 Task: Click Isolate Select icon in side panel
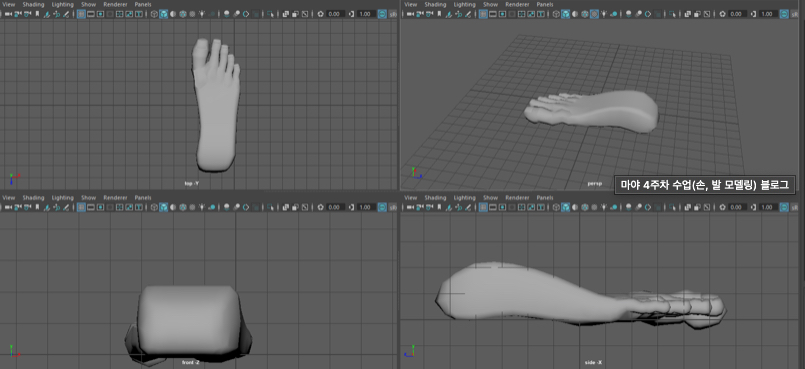tap(672, 207)
